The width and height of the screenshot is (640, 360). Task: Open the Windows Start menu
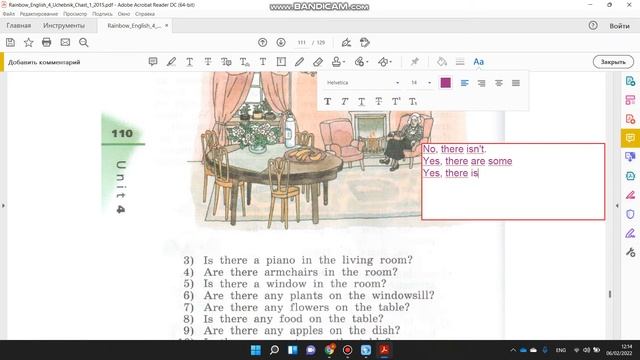click(256, 350)
